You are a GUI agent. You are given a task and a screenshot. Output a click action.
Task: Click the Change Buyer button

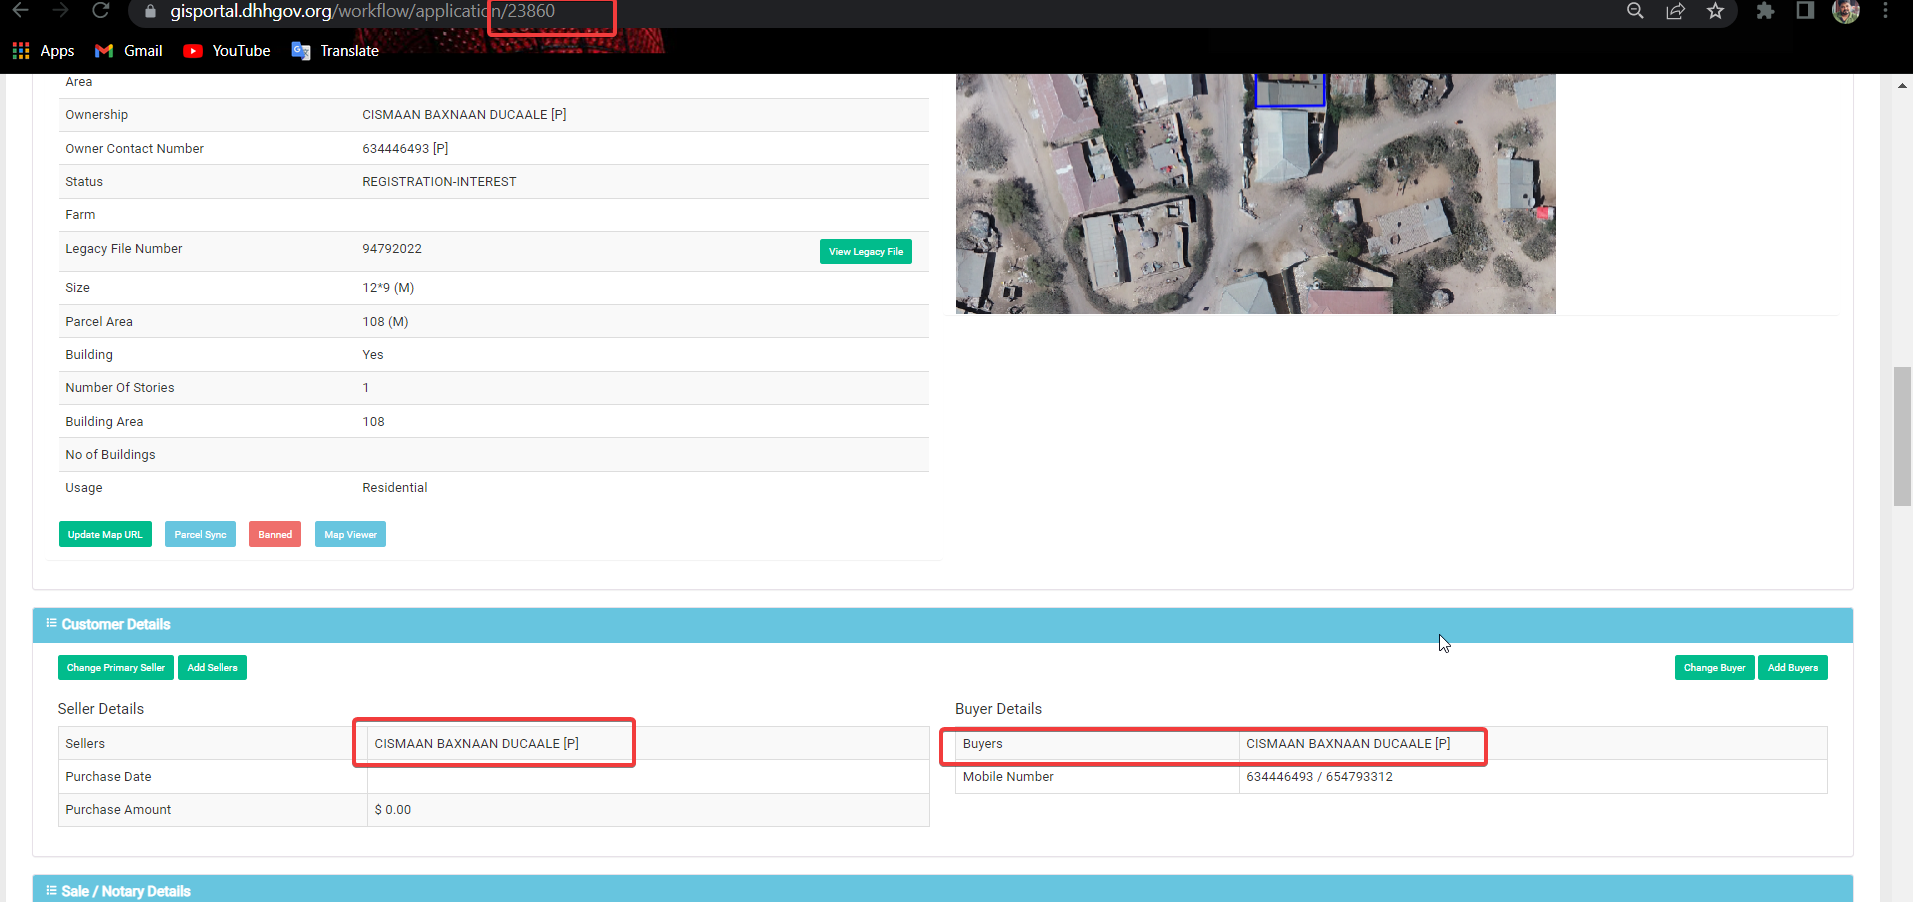pos(1714,668)
